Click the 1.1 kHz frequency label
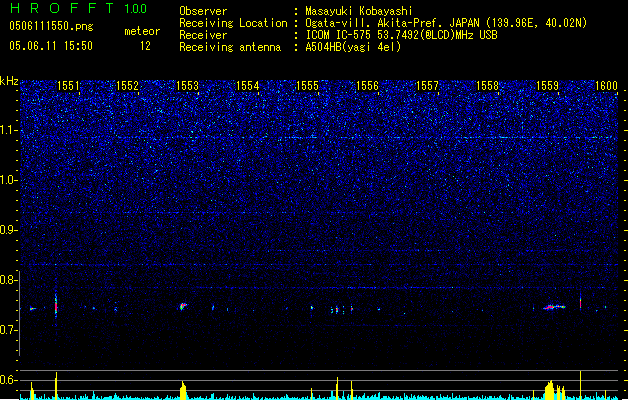Viewport: 629px width, 400px height. point(9,130)
